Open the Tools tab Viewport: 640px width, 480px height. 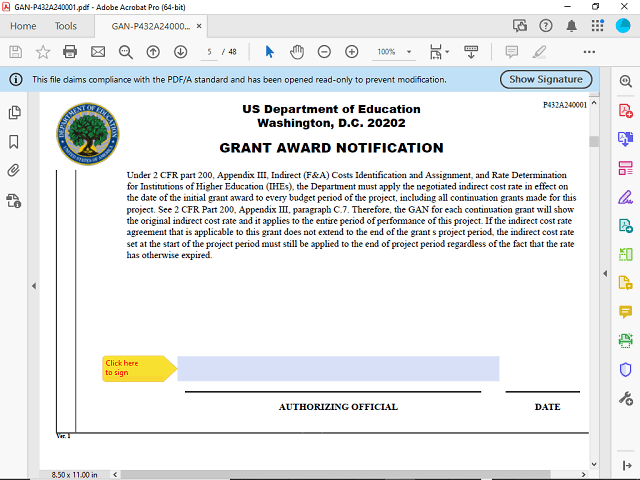coord(65,26)
